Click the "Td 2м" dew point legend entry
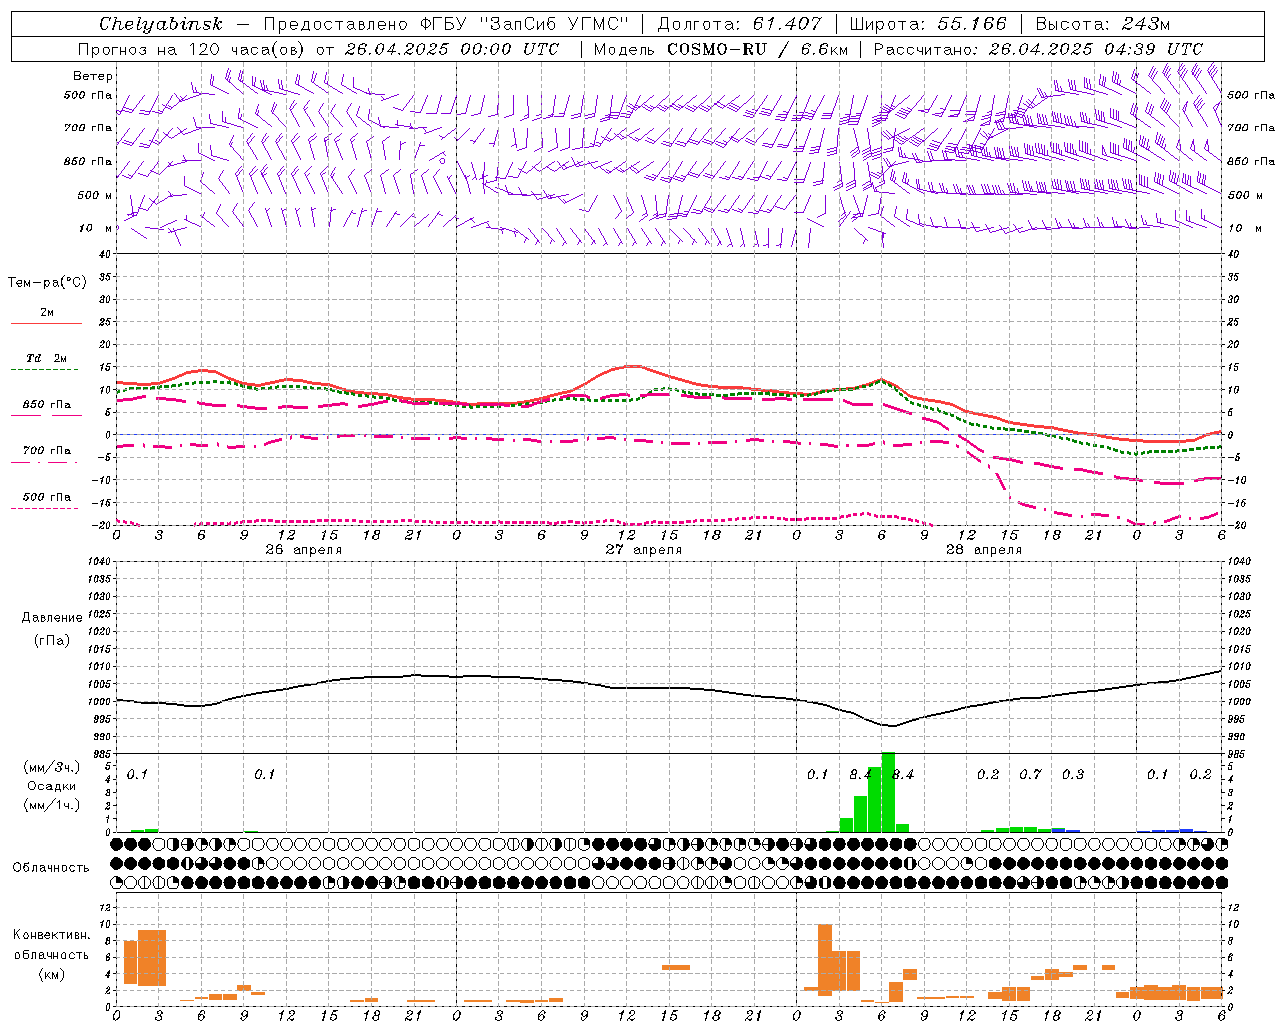Image resolution: width=1280 pixels, height=1024 pixels. (x=47, y=358)
